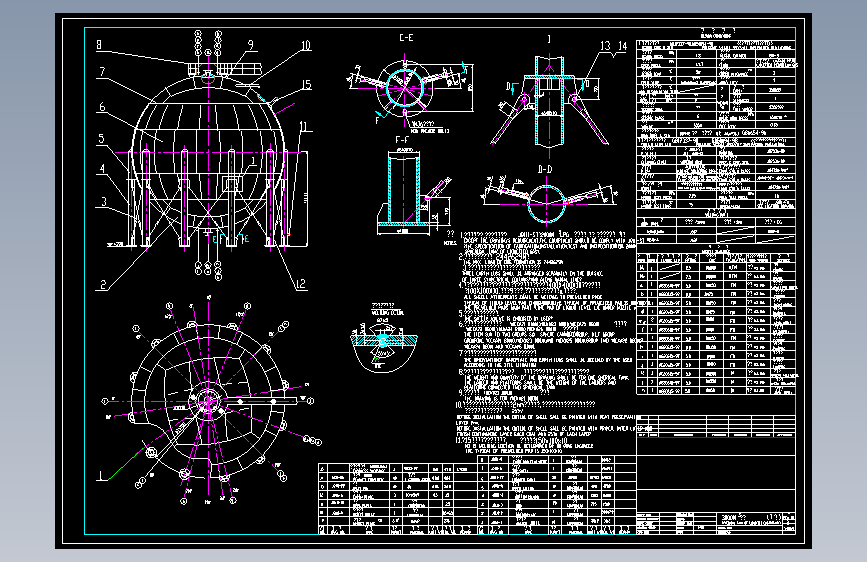Screen dimensions: 867x562
Task: Click the part callout number 12
Action: [x=301, y=284]
